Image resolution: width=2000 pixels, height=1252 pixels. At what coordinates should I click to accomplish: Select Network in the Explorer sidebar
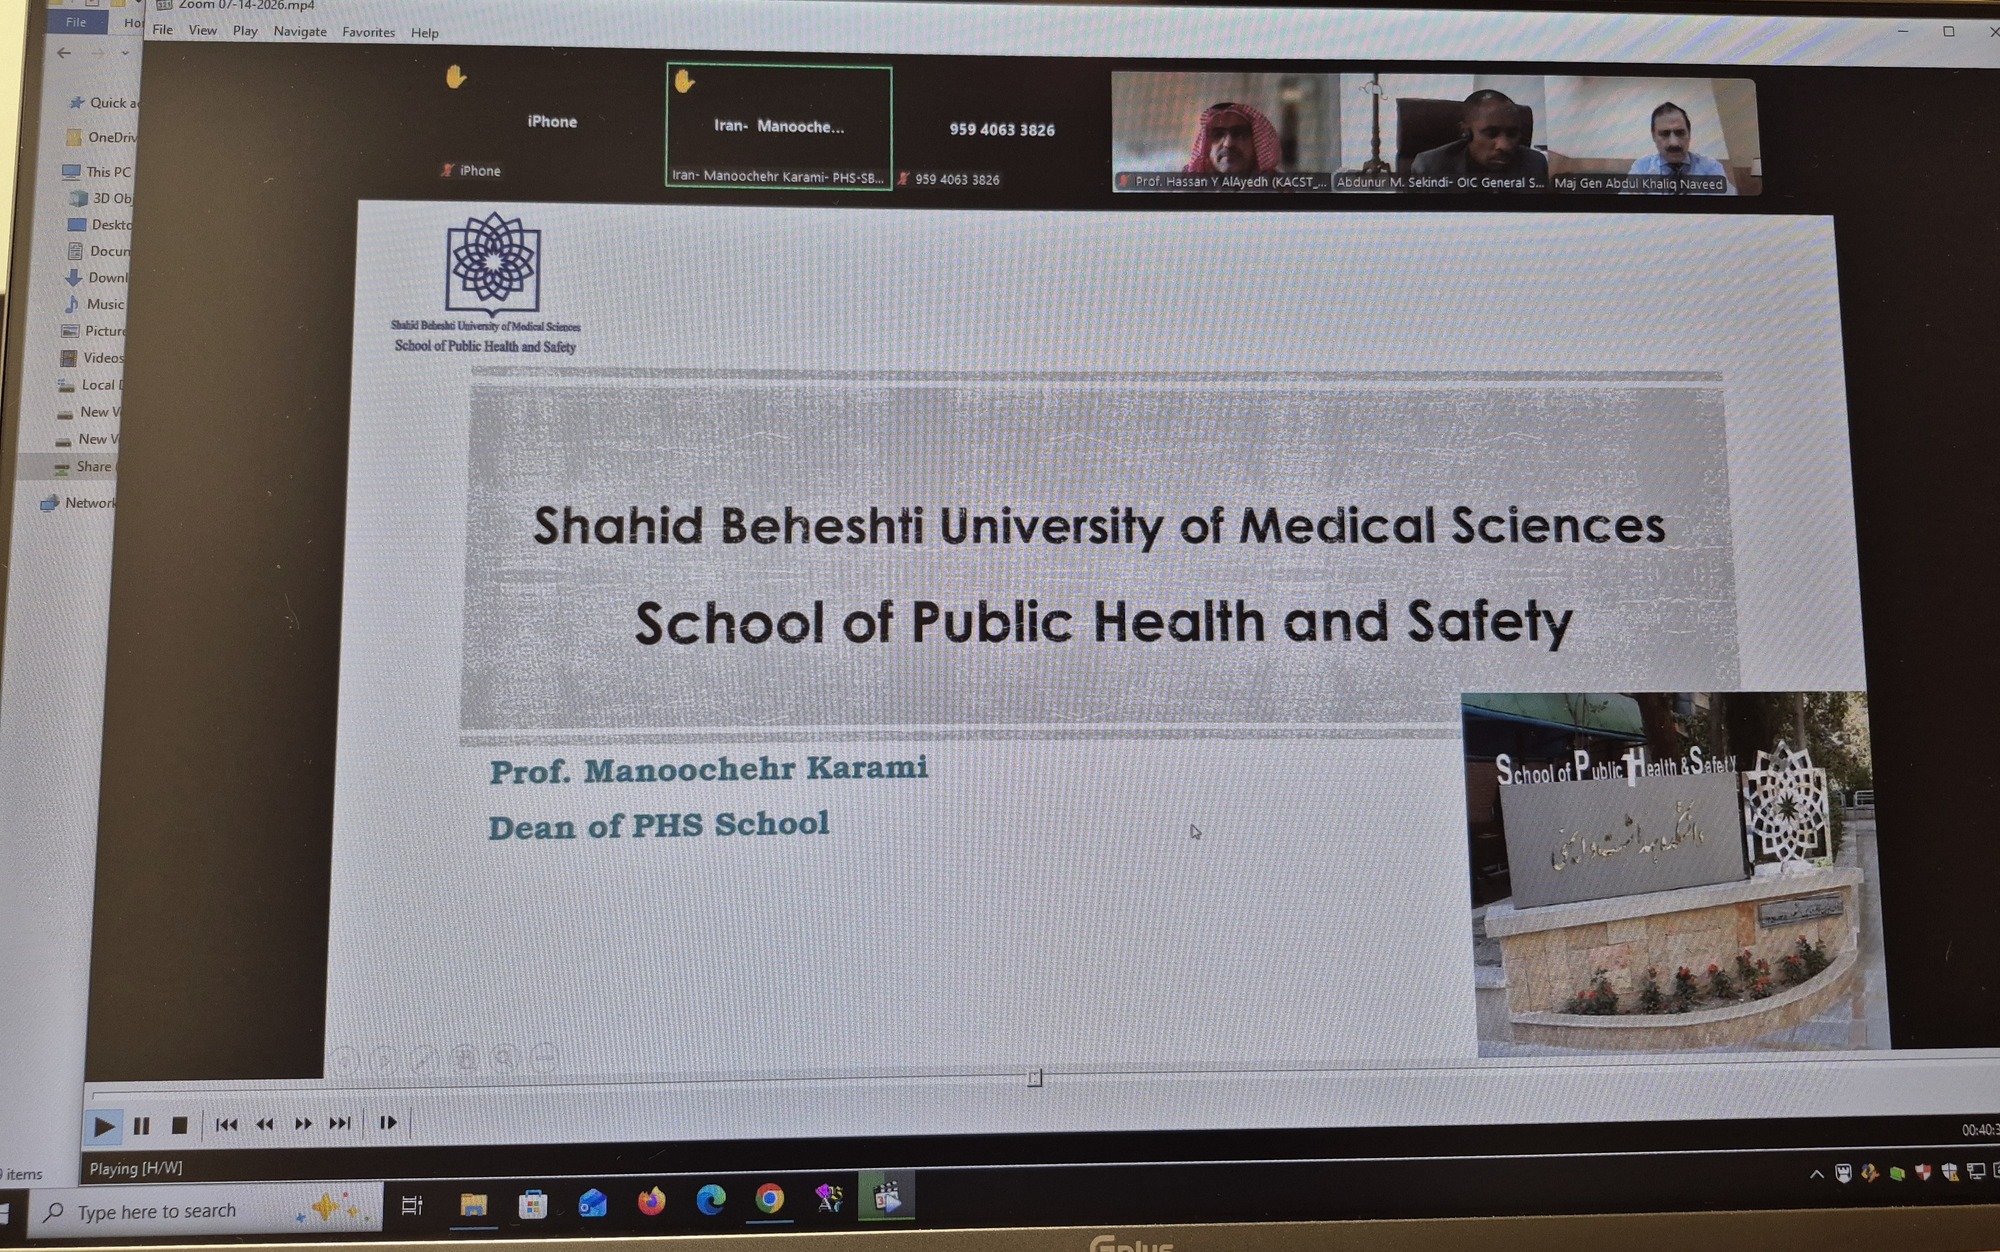pos(79,503)
